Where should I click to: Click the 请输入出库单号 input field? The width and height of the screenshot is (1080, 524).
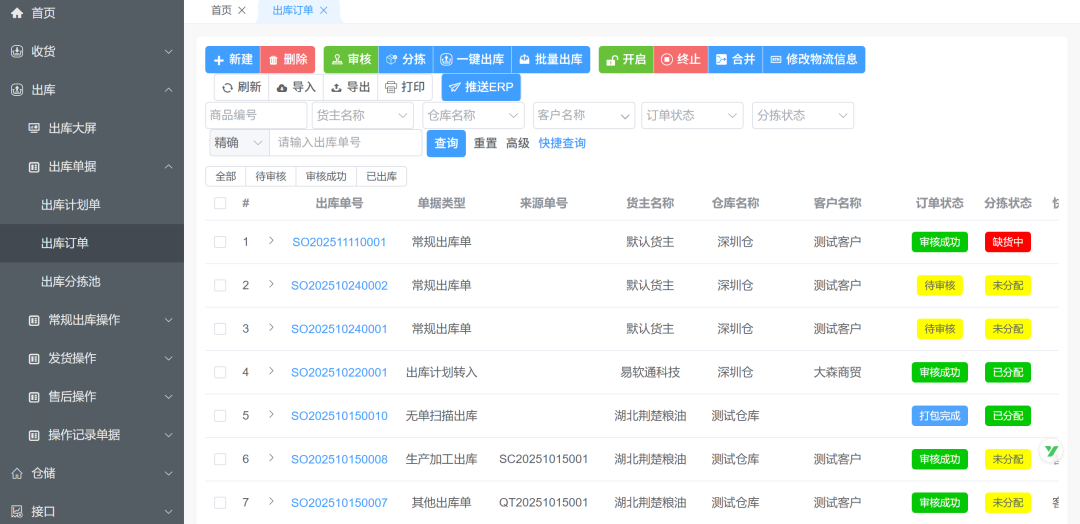pos(345,144)
